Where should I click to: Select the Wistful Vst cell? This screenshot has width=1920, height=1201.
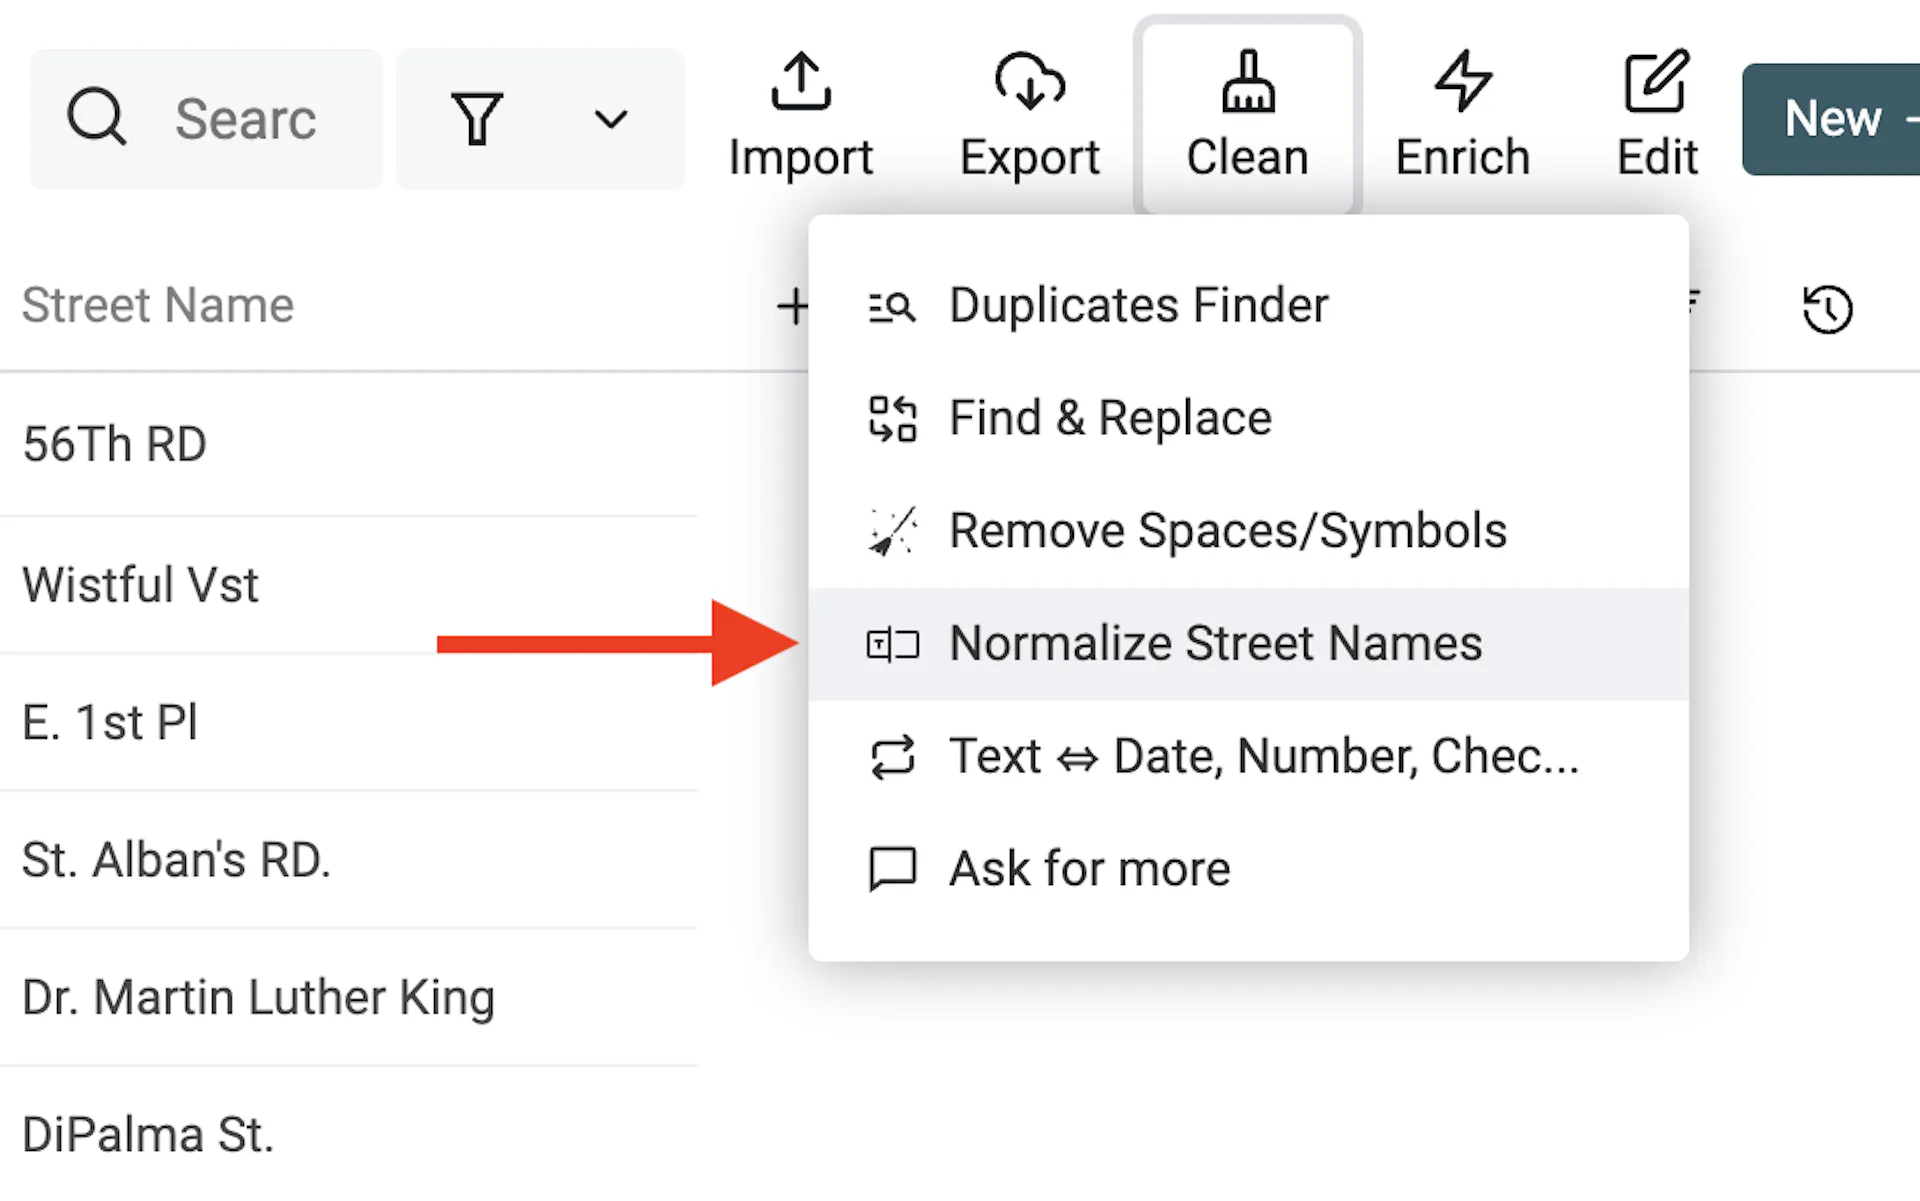pyautogui.click(x=348, y=586)
